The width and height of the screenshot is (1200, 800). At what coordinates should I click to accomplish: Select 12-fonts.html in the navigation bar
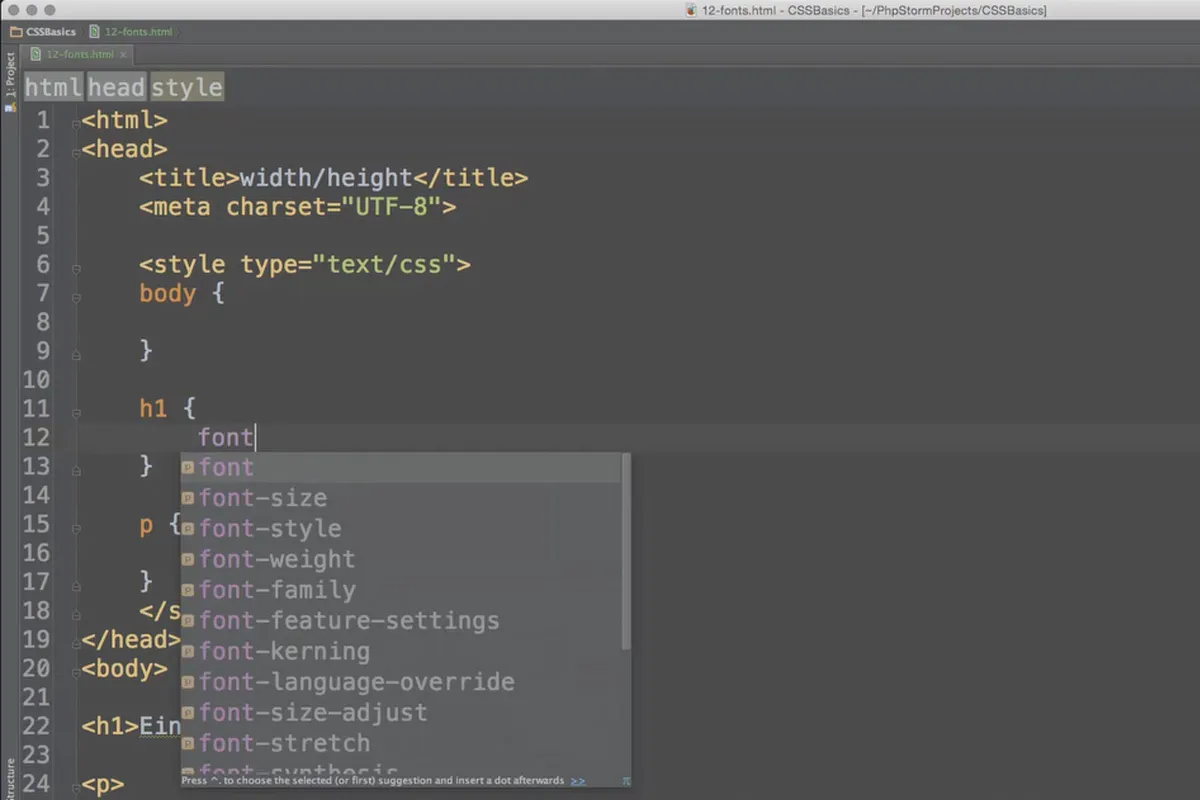[130, 32]
